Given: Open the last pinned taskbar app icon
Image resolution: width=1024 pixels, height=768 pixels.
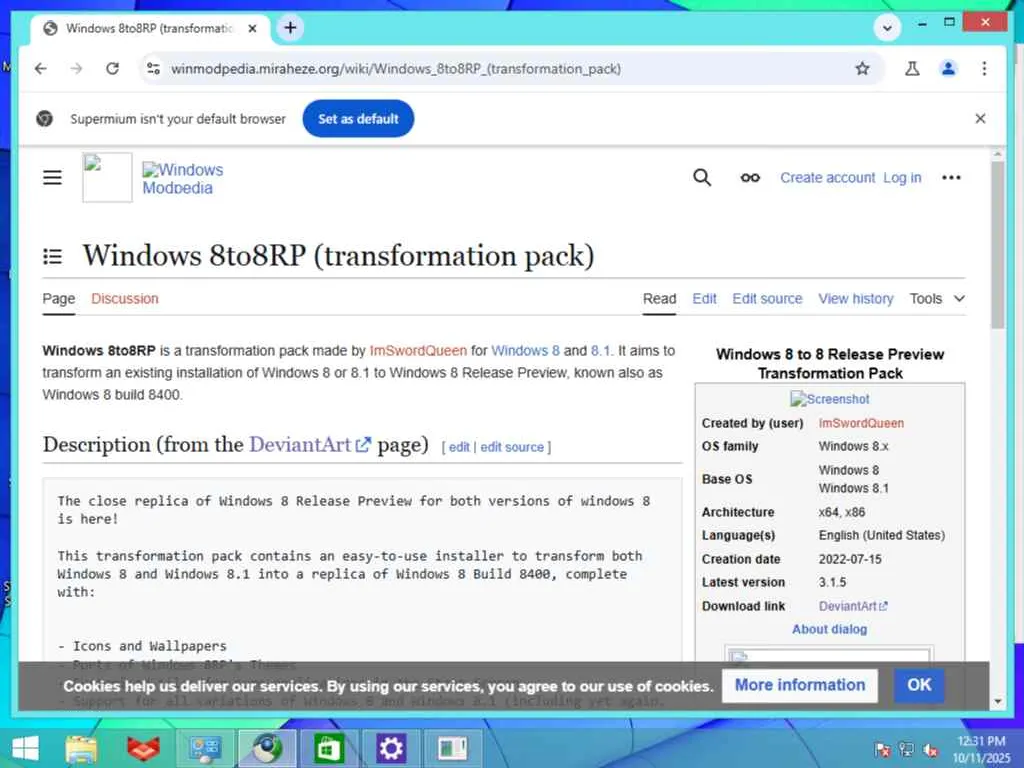Looking at the screenshot, I should (453, 748).
